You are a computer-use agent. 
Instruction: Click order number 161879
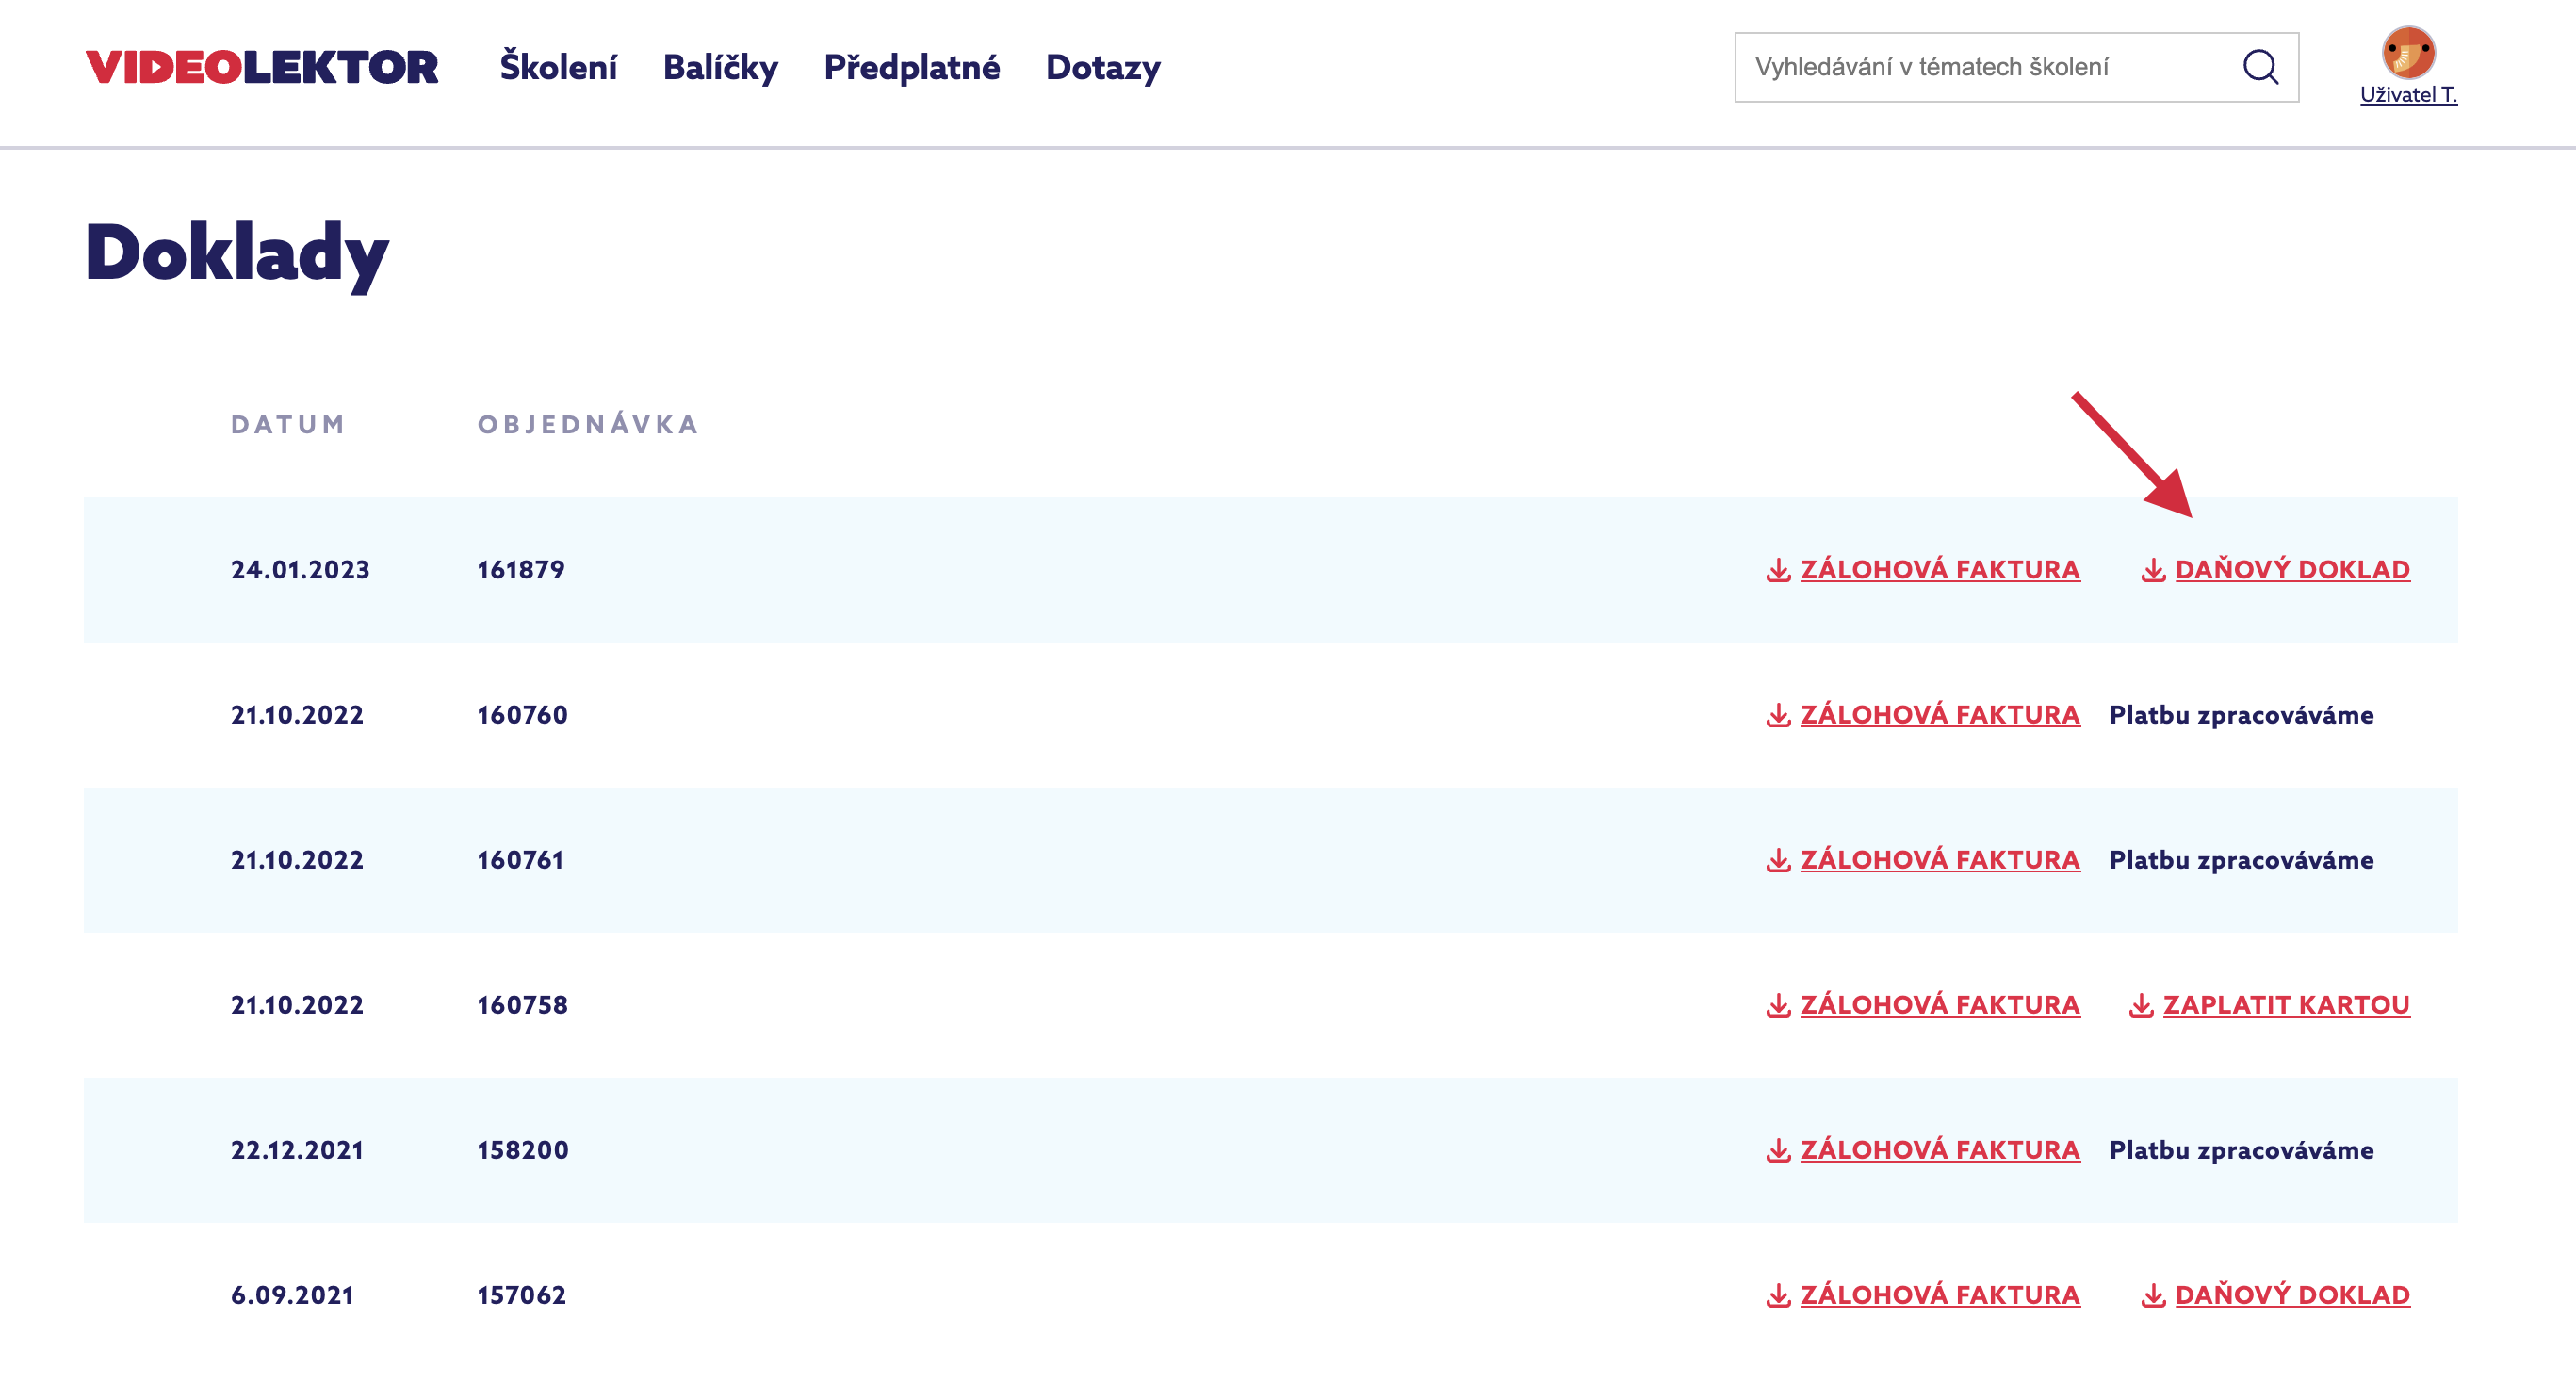520,570
